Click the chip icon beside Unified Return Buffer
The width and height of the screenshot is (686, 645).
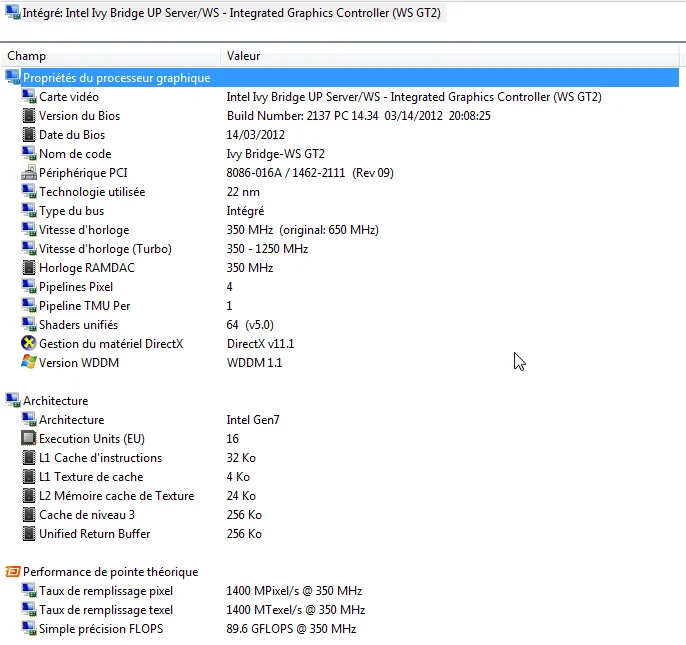pyautogui.click(x=29, y=533)
